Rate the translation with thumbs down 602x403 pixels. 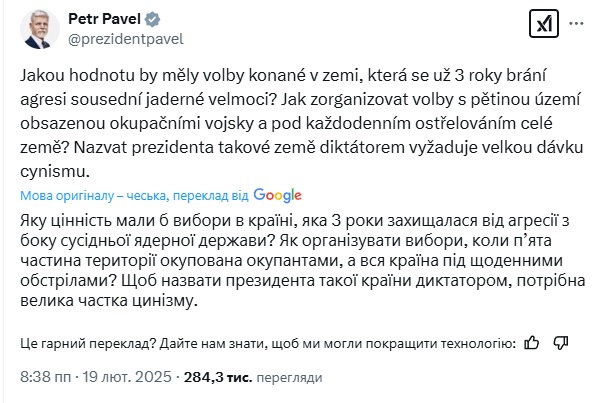click(559, 343)
